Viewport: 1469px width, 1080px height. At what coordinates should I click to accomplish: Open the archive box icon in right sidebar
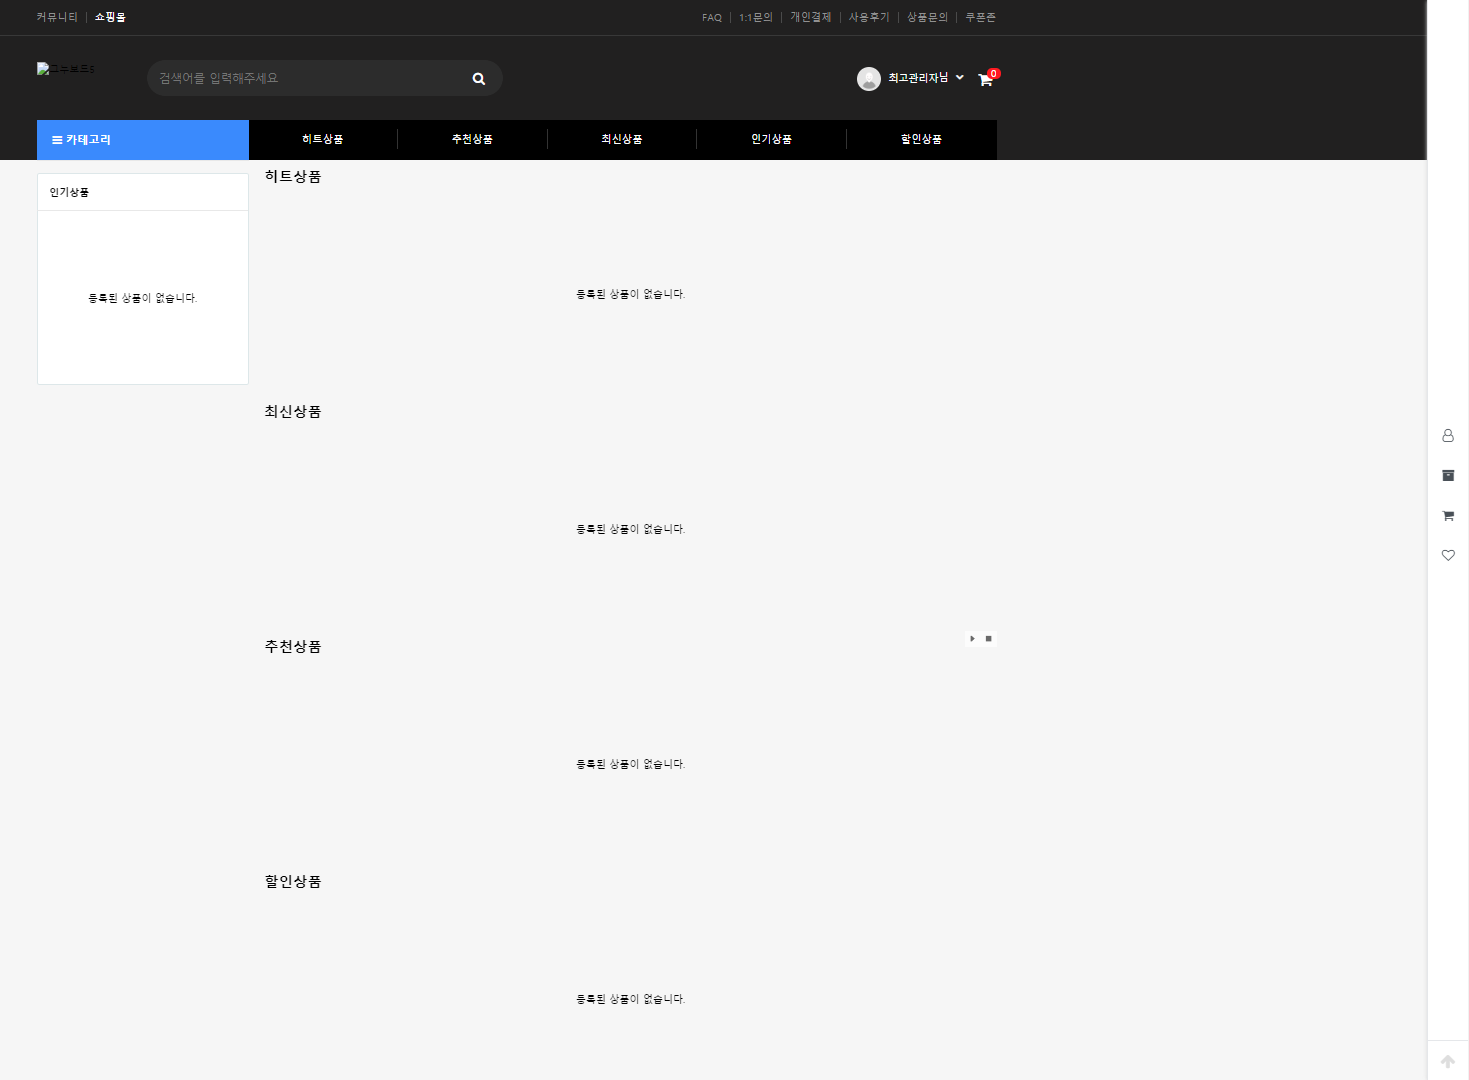coord(1448,476)
